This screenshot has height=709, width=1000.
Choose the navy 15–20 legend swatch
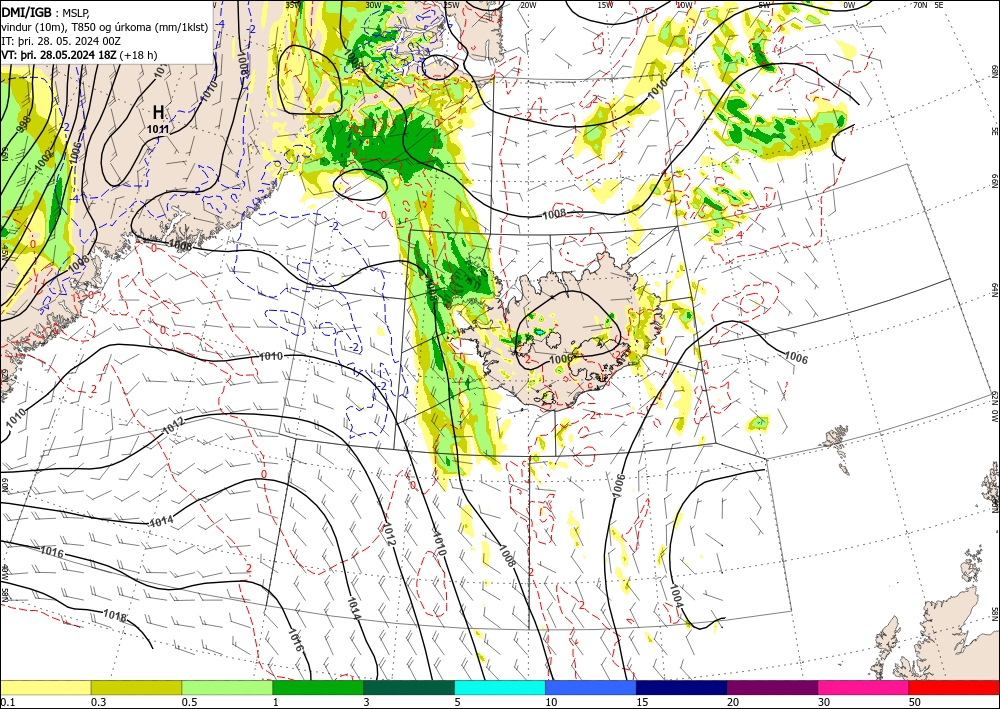point(682,687)
